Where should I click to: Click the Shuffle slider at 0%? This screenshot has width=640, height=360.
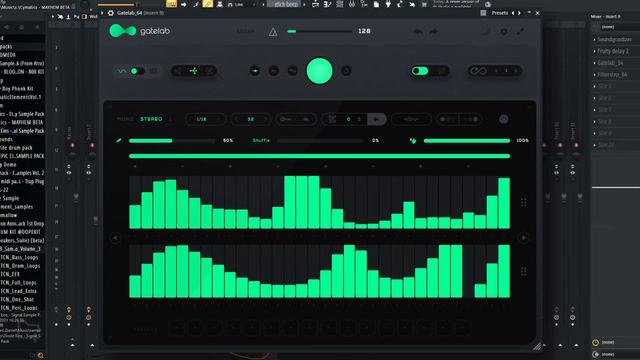pos(320,140)
